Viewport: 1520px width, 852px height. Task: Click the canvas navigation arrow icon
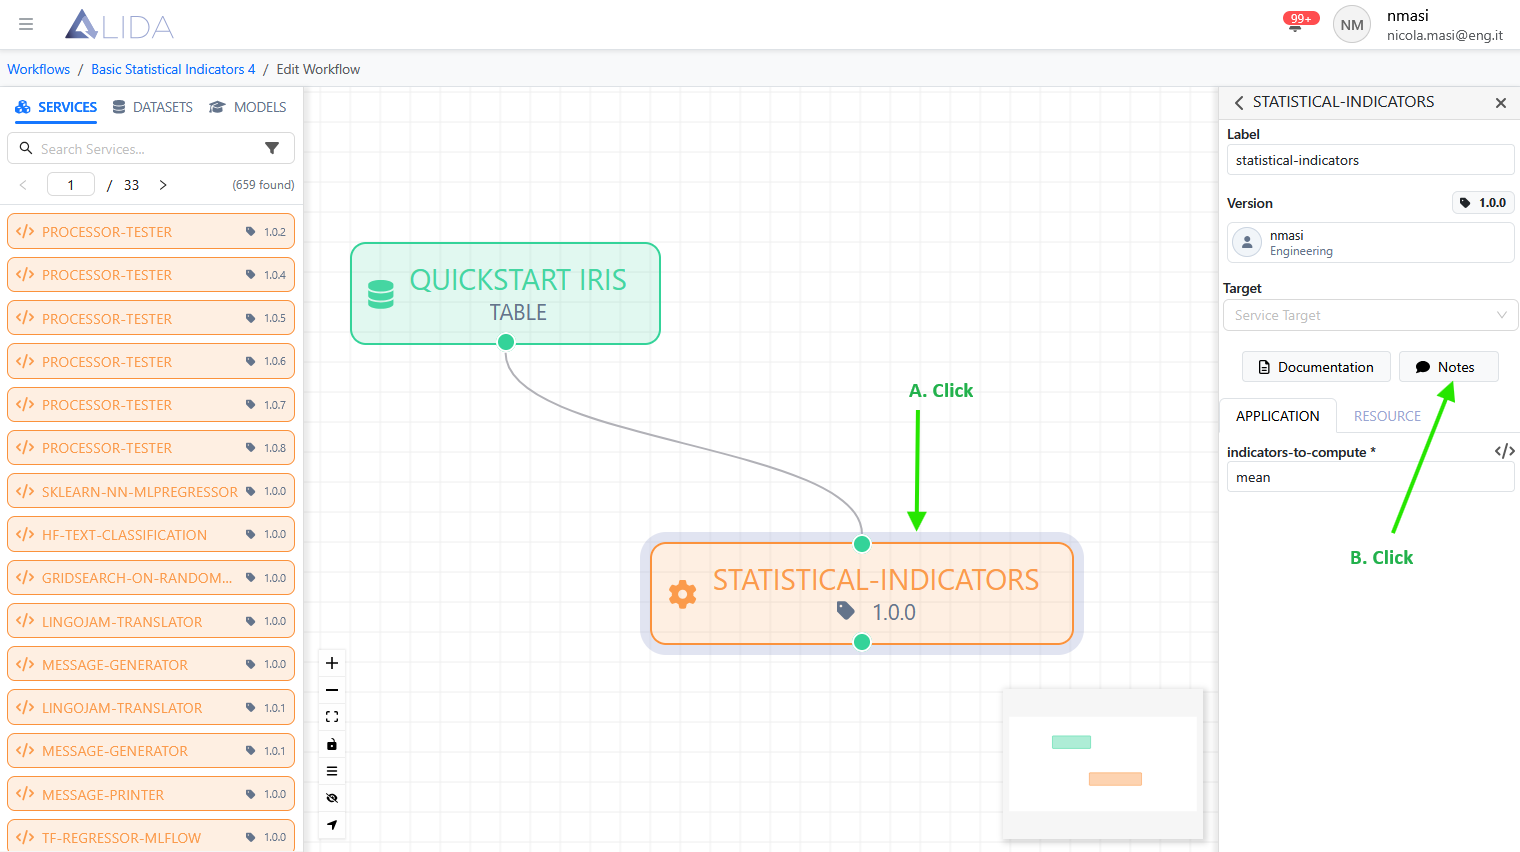332,825
